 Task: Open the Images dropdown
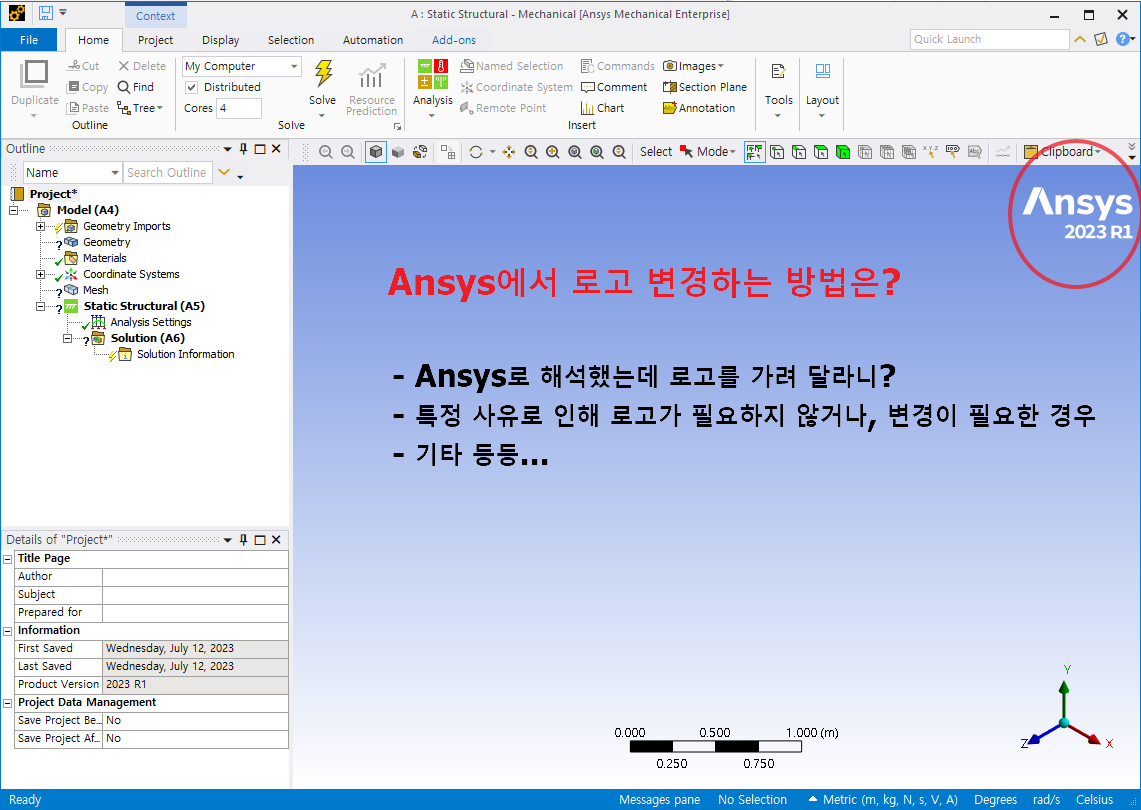tap(693, 65)
